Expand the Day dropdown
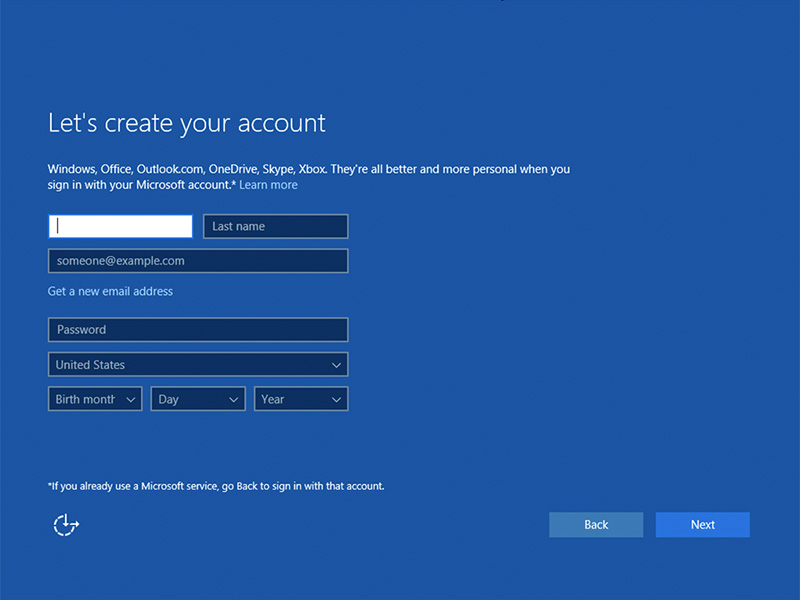This screenshot has height=600, width=800. pyautogui.click(x=198, y=398)
